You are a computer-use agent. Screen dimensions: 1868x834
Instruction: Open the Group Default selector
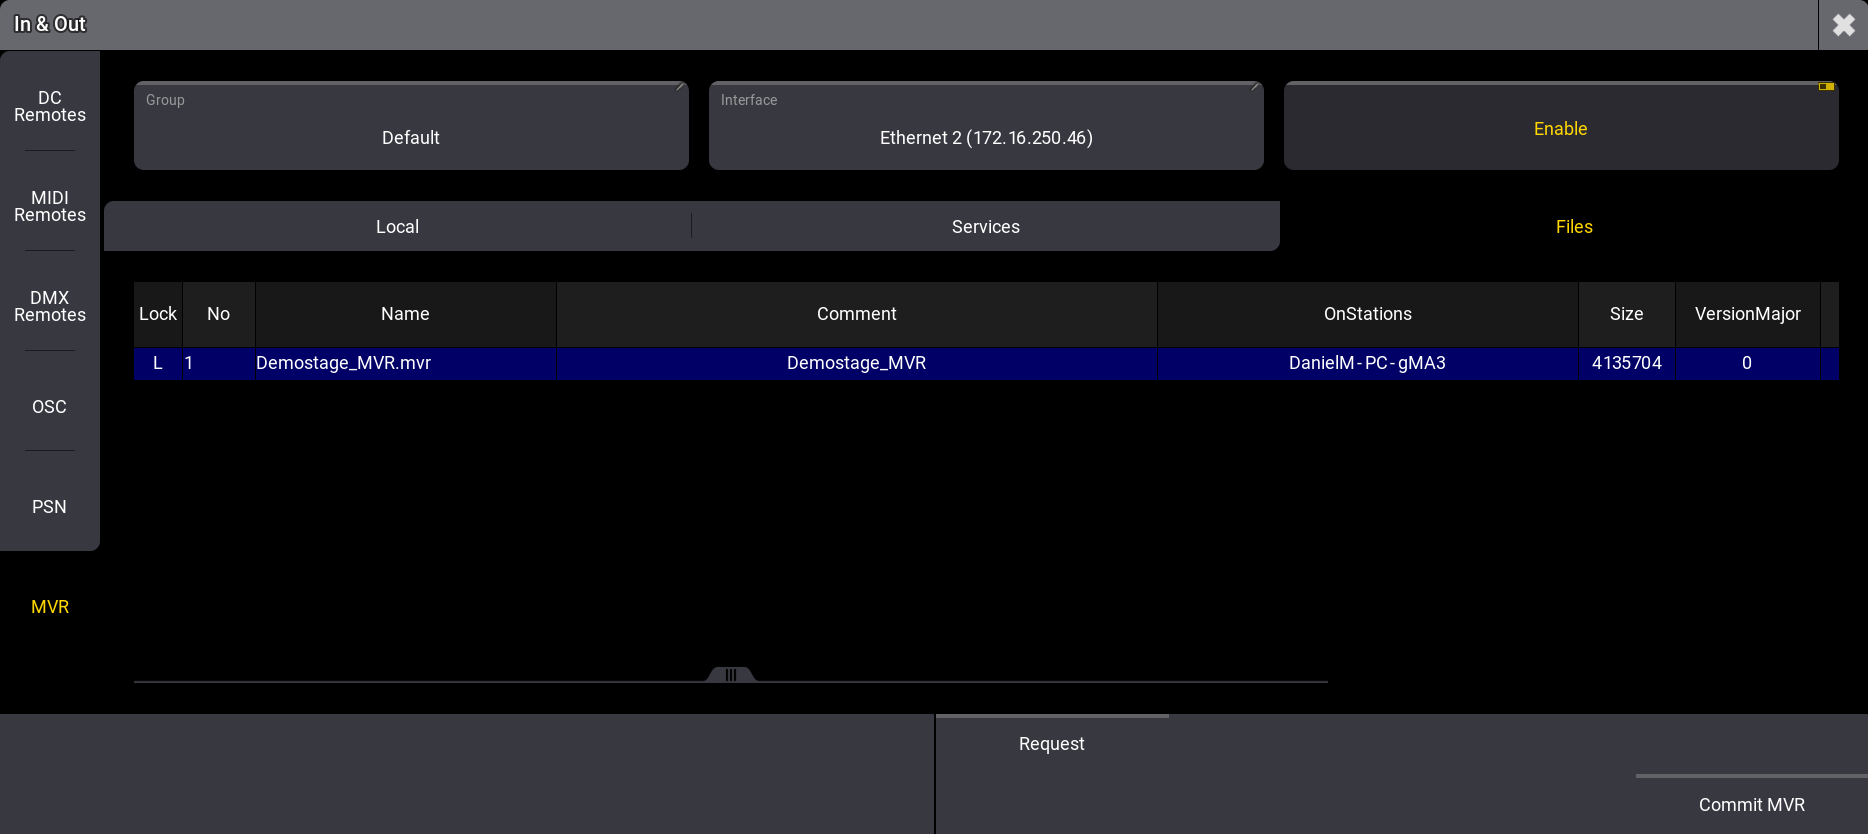coord(411,127)
